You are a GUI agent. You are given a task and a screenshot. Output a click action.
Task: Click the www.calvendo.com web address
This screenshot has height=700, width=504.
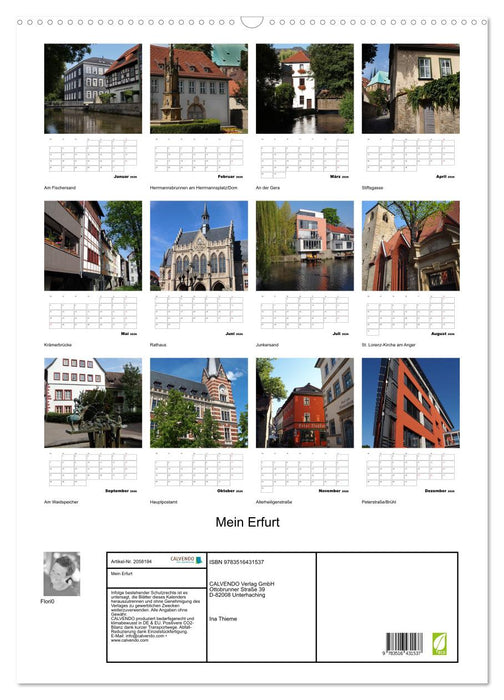tap(129, 641)
